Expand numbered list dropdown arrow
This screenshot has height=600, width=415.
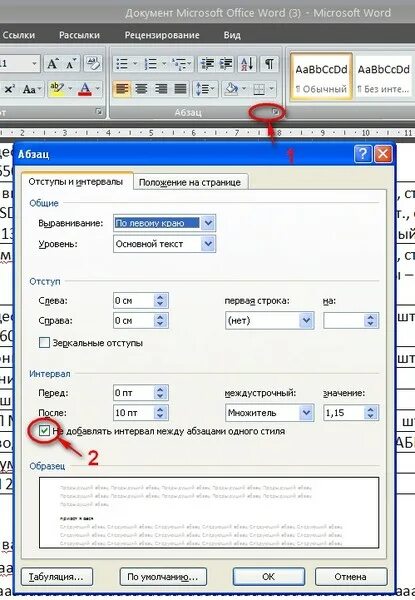coord(164,64)
